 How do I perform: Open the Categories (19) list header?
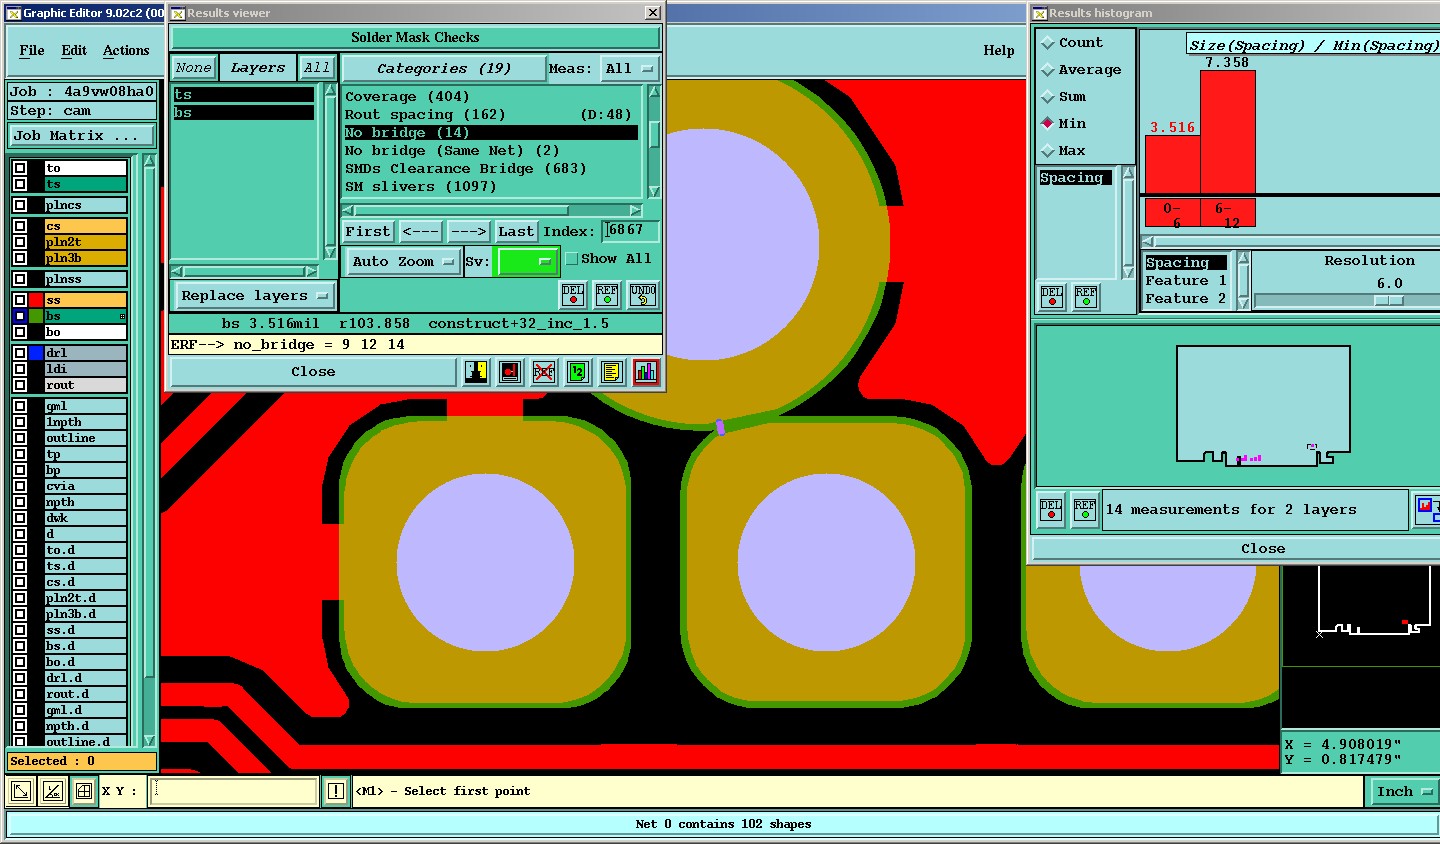tap(444, 69)
